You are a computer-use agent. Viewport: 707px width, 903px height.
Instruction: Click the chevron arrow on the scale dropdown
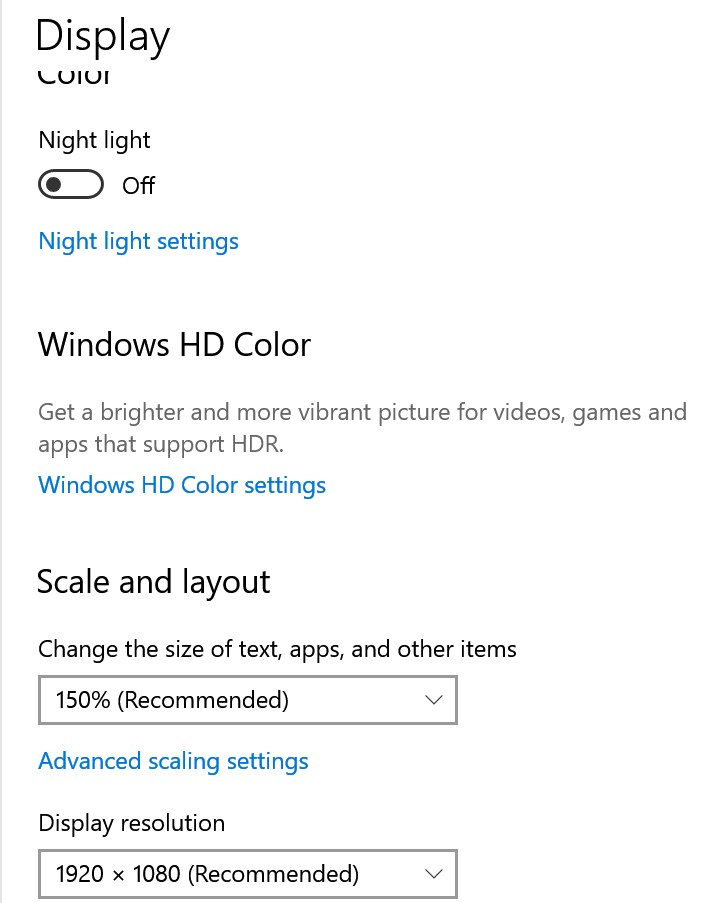pyautogui.click(x=434, y=700)
